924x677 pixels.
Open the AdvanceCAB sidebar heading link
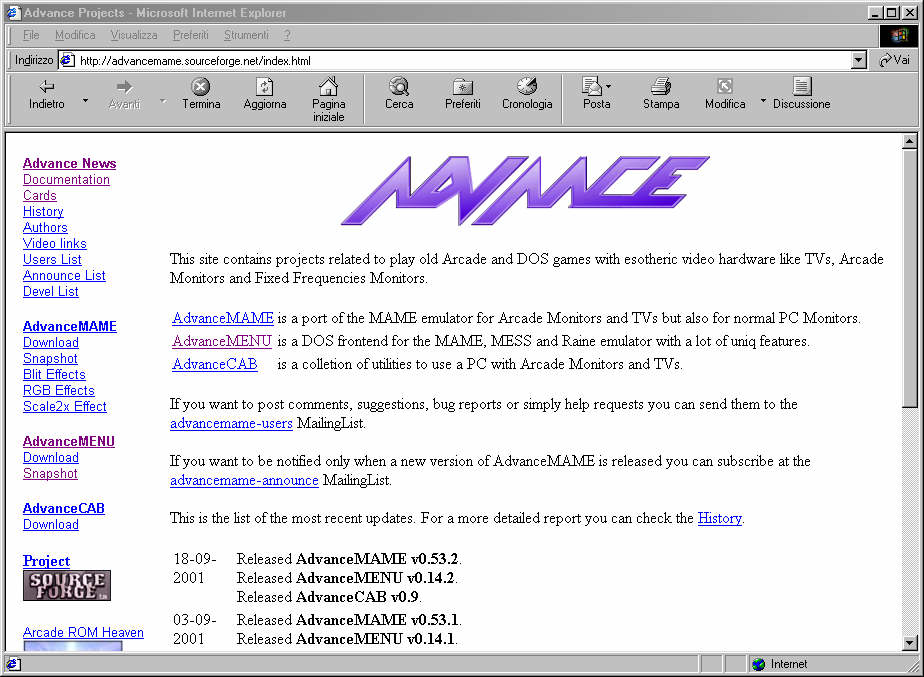64,508
